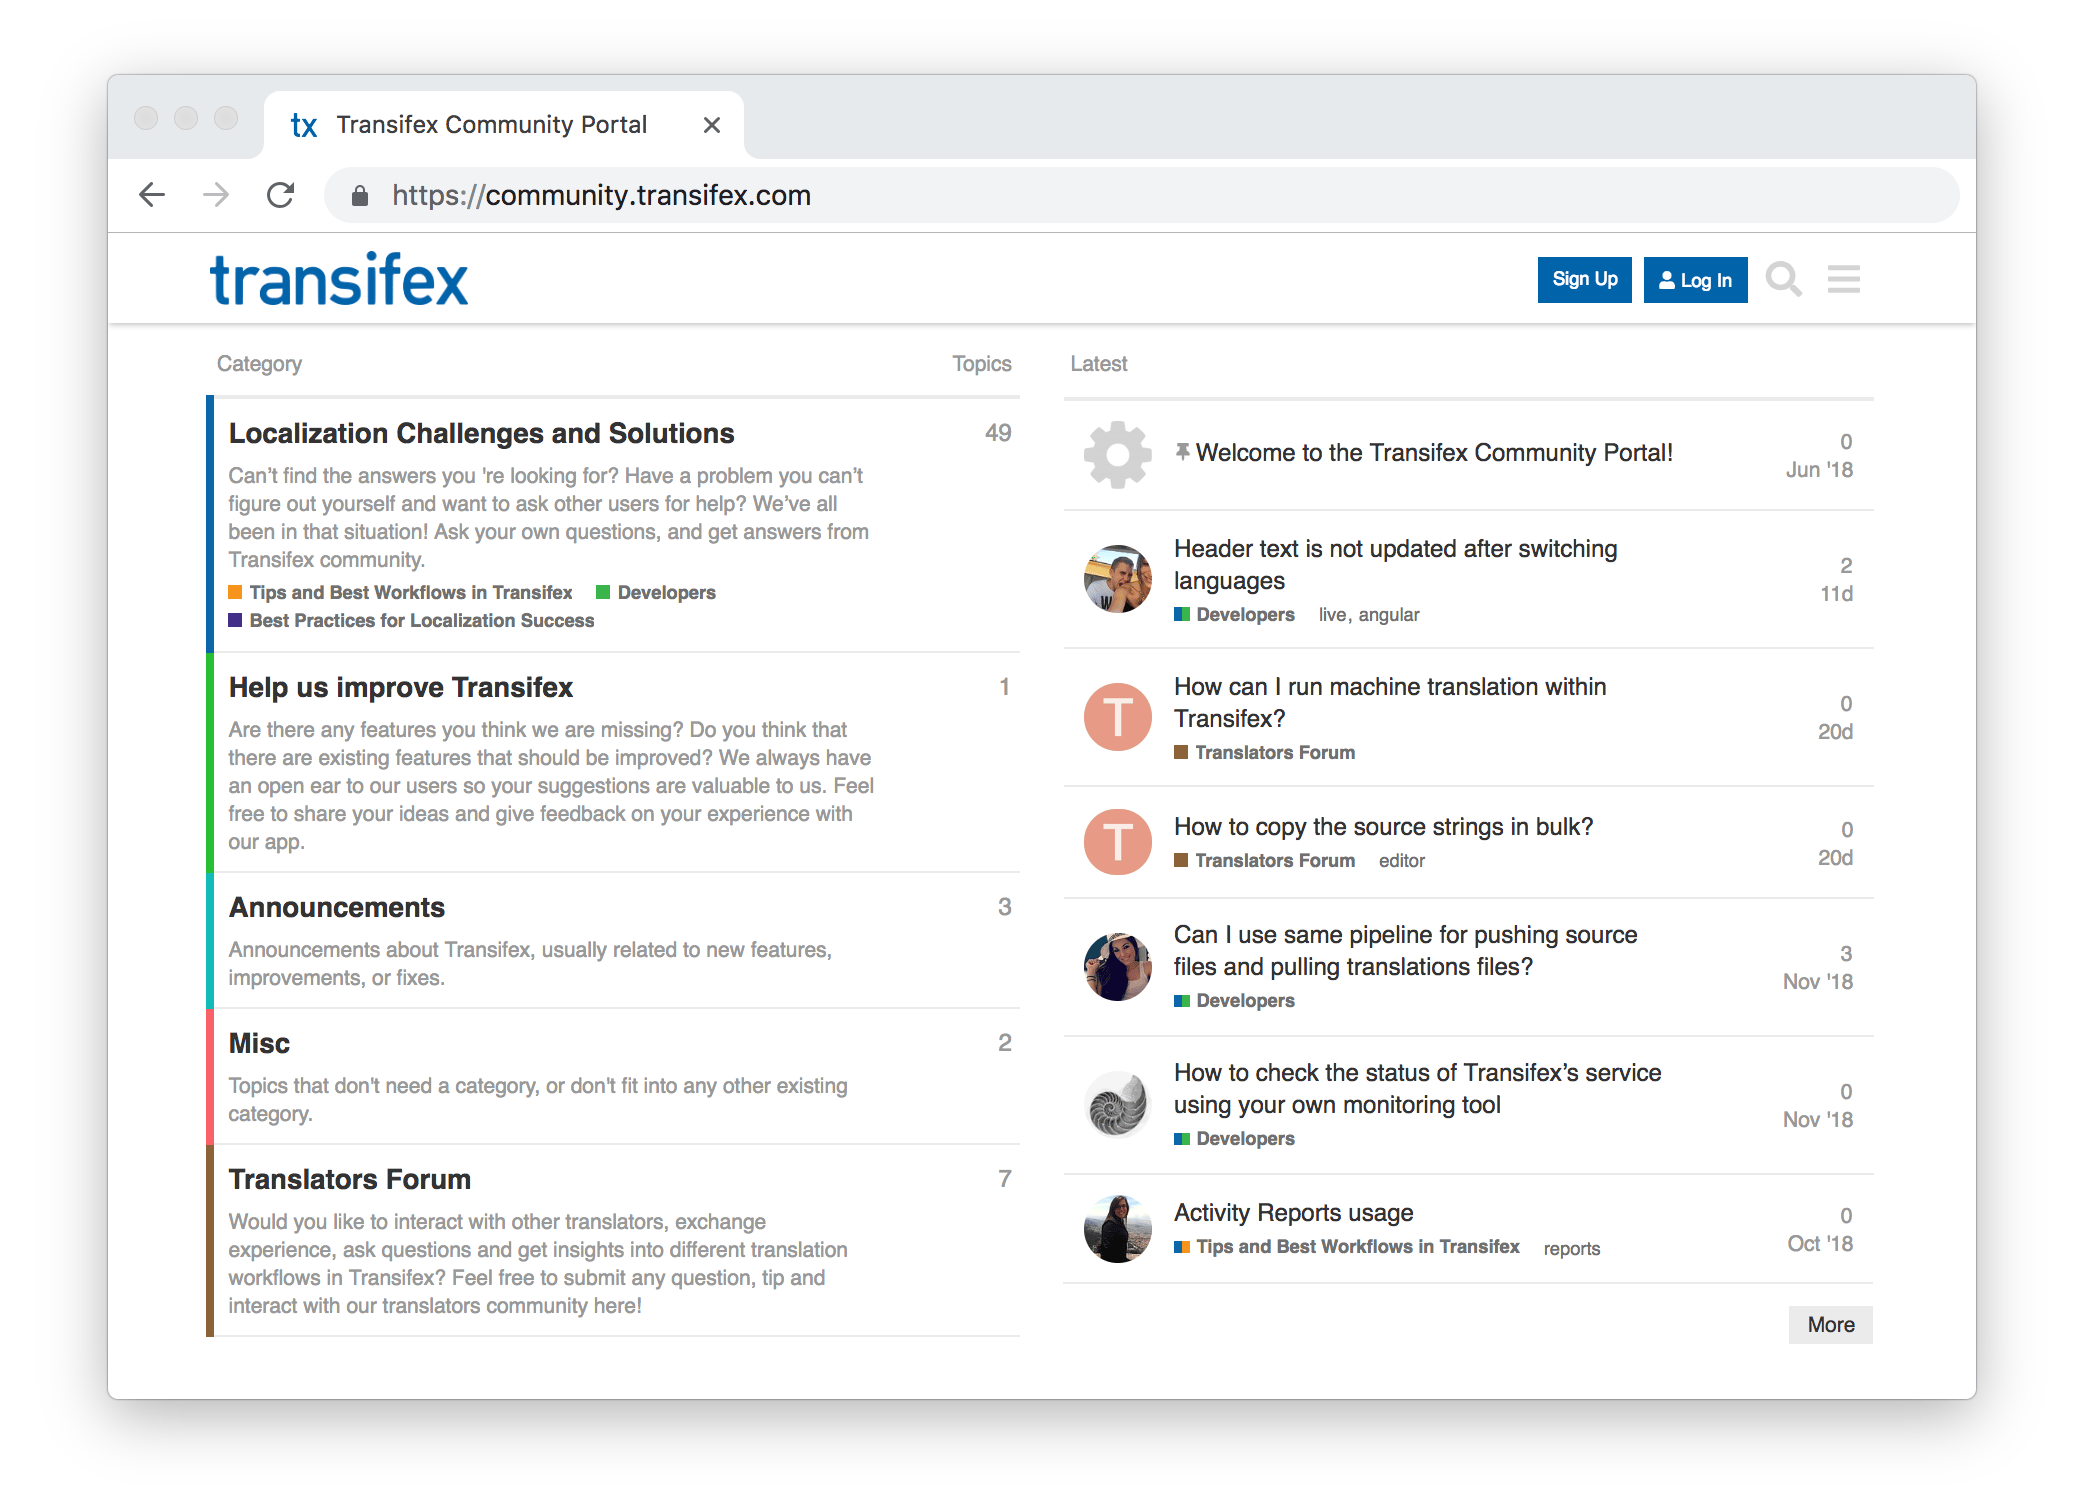Load more topics with More button
Viewport: 2091px width, 1502px height.
(x=1830, y=1324)
